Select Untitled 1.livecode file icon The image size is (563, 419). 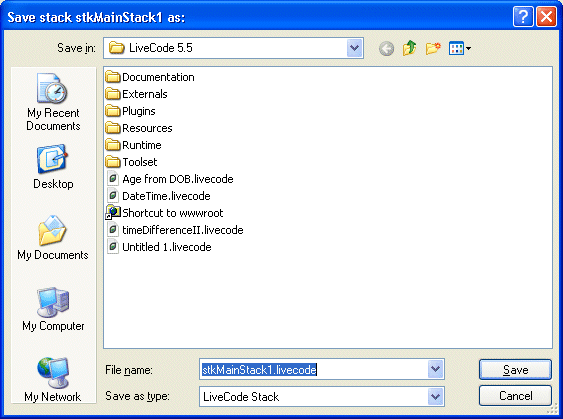(x=113, y=247)
